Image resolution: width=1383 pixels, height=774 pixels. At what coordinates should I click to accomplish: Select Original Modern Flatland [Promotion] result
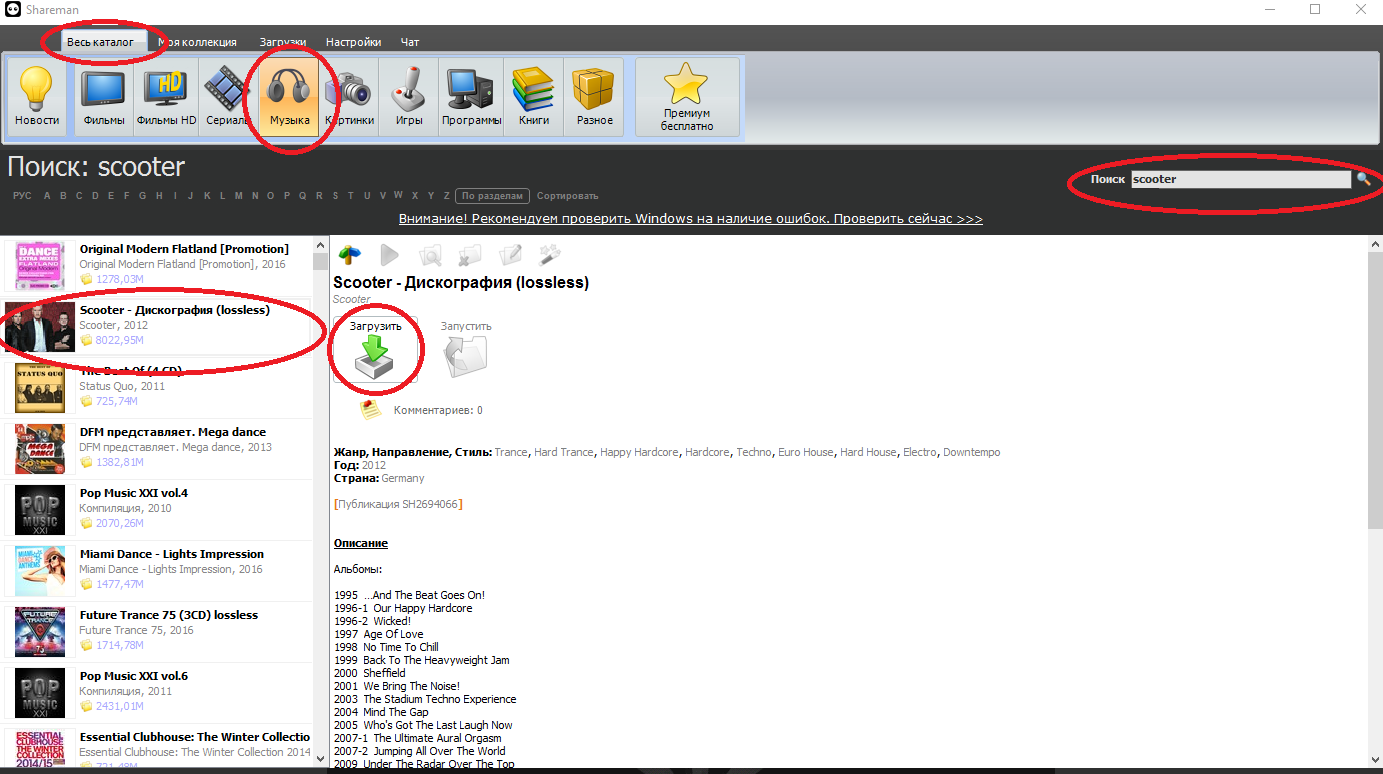[157, 264]
